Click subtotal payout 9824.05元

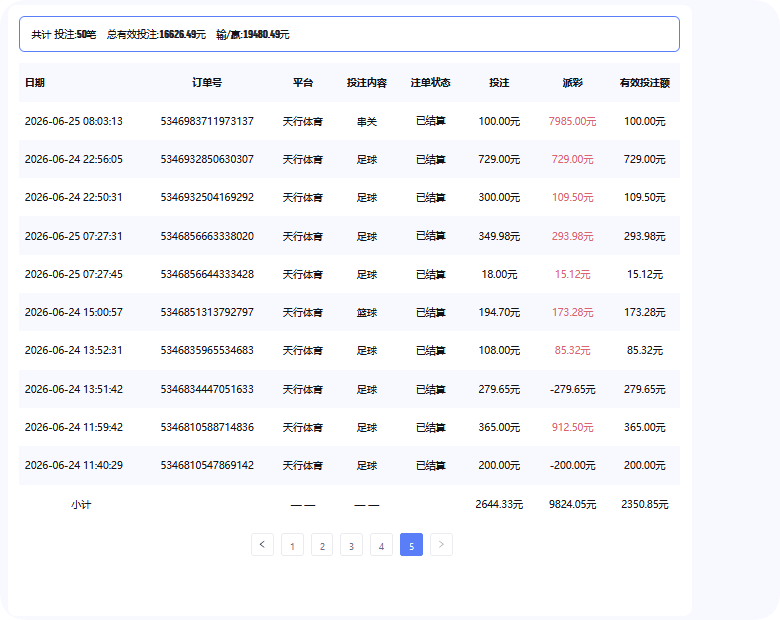573,505
